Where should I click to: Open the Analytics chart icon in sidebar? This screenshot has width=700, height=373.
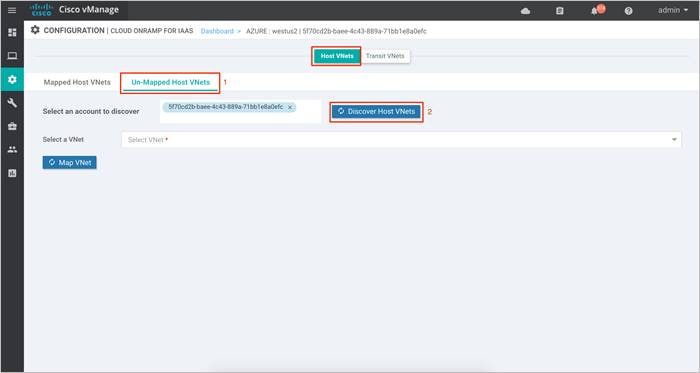12,173
